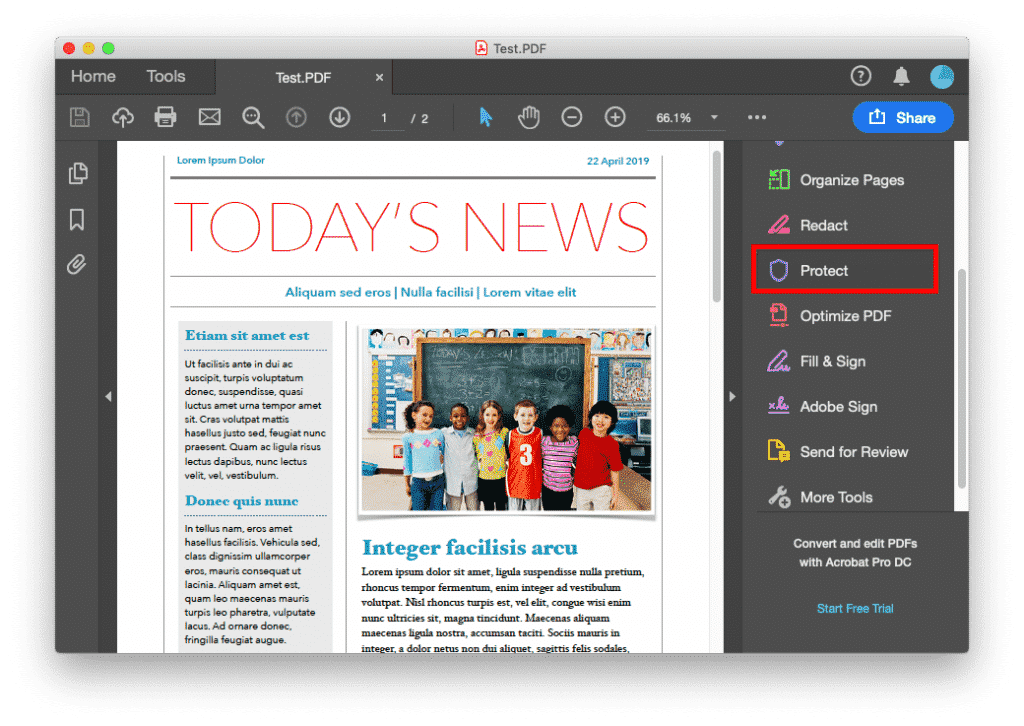Image resolution: width=1024 pixels, height=726 pixels.
Task: Click the envelope email icon
Action: click(209, 118)
